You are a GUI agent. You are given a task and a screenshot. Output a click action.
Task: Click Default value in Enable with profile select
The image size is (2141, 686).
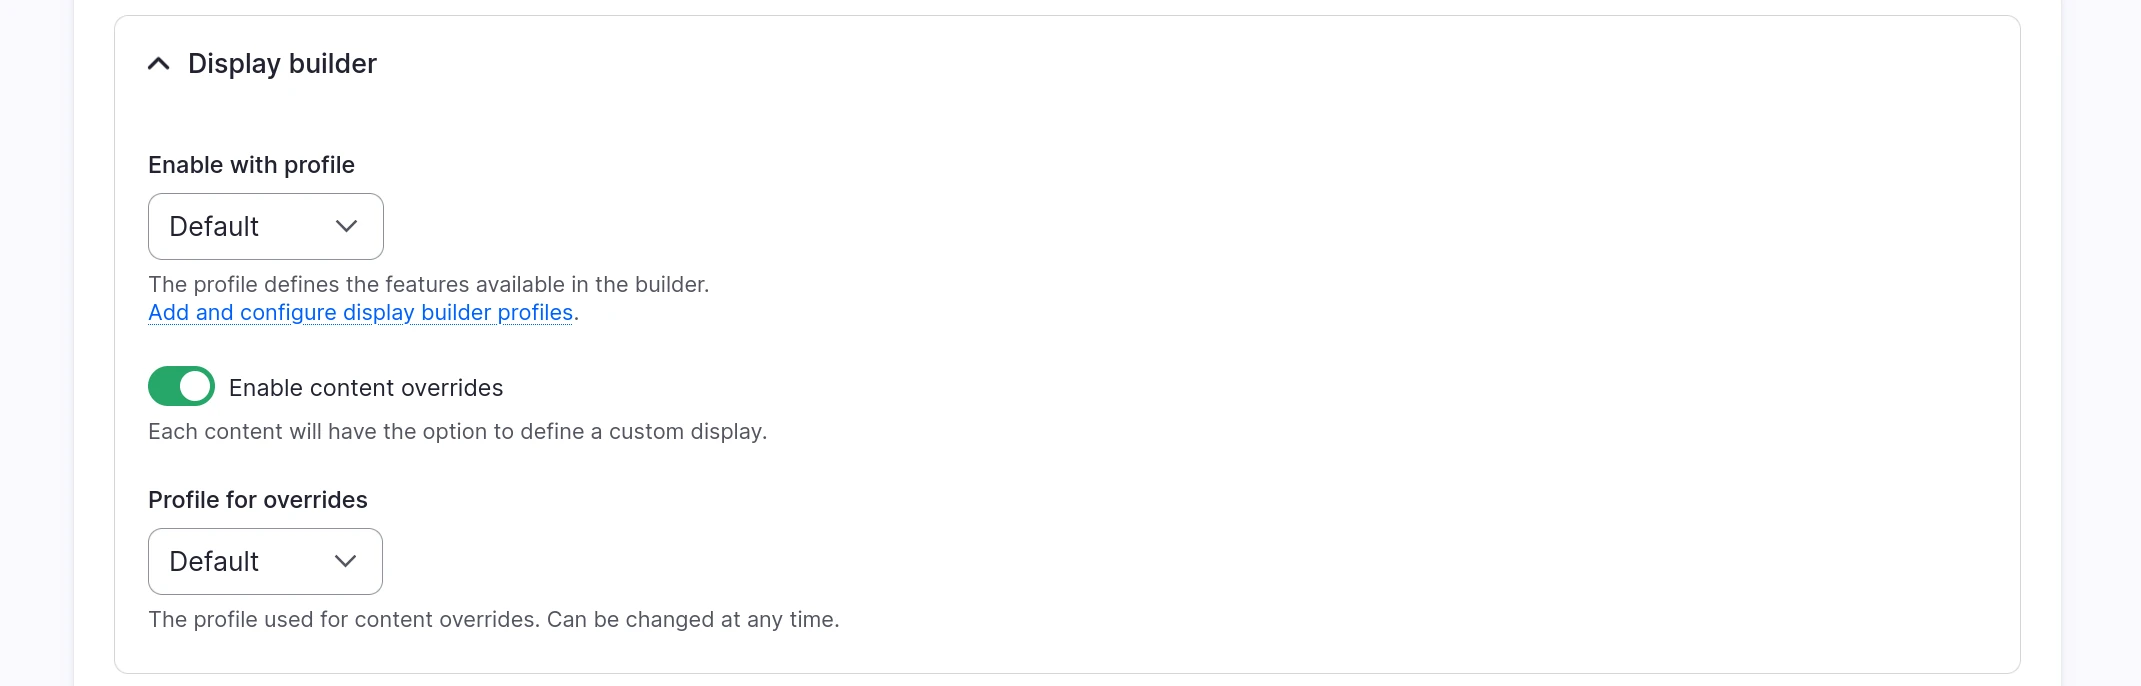point(214,227)
